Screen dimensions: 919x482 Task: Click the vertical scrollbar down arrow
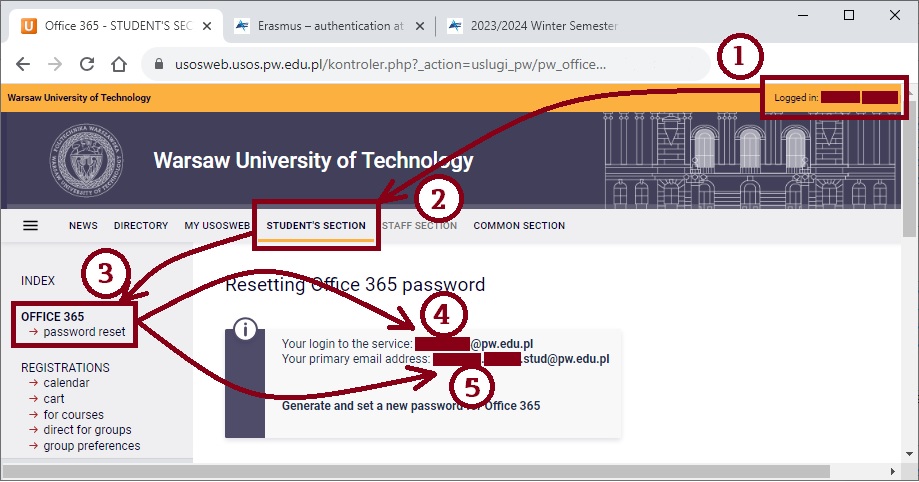click(x=909, y=454)
